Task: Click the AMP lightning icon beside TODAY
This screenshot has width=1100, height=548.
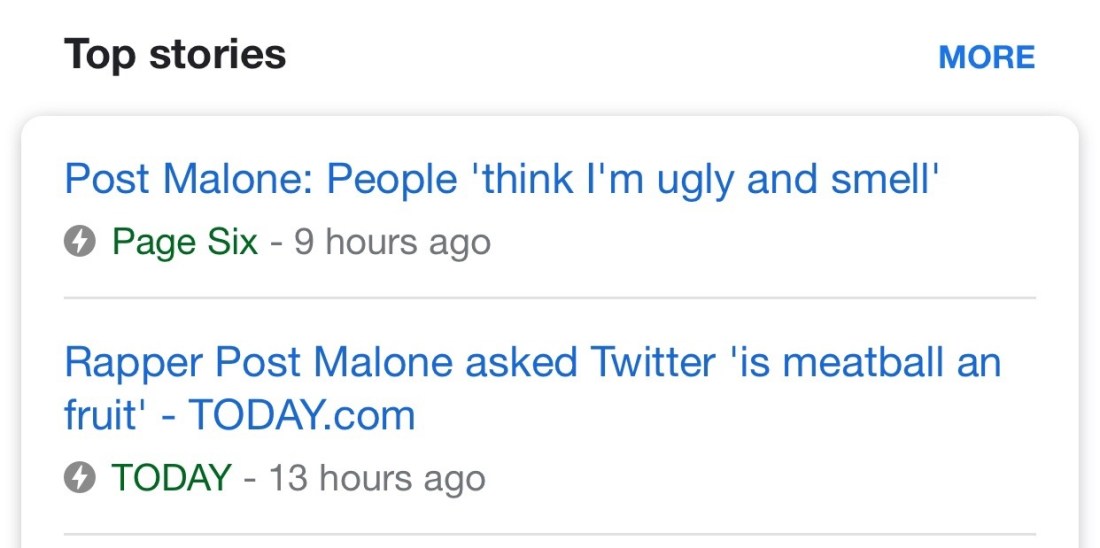Action: tap(79, 478)
